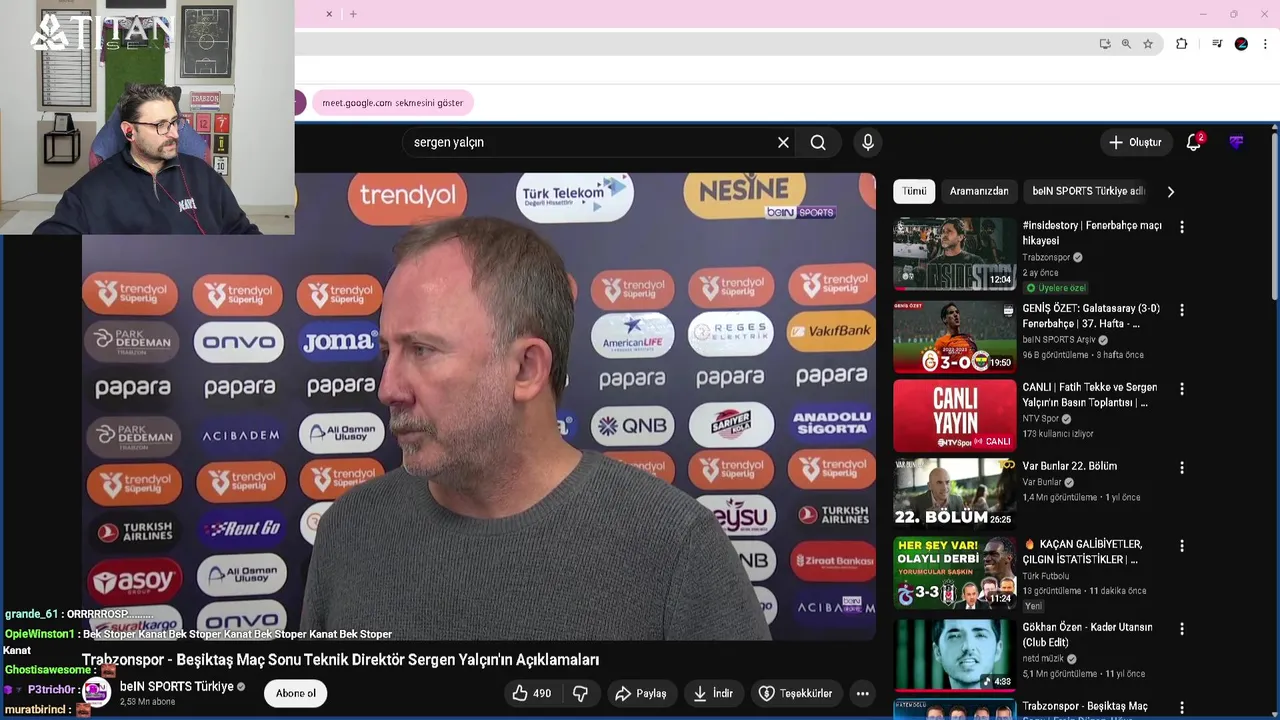
Task: Send thanks via Teşekkürler button
Action: coord(795,693)
